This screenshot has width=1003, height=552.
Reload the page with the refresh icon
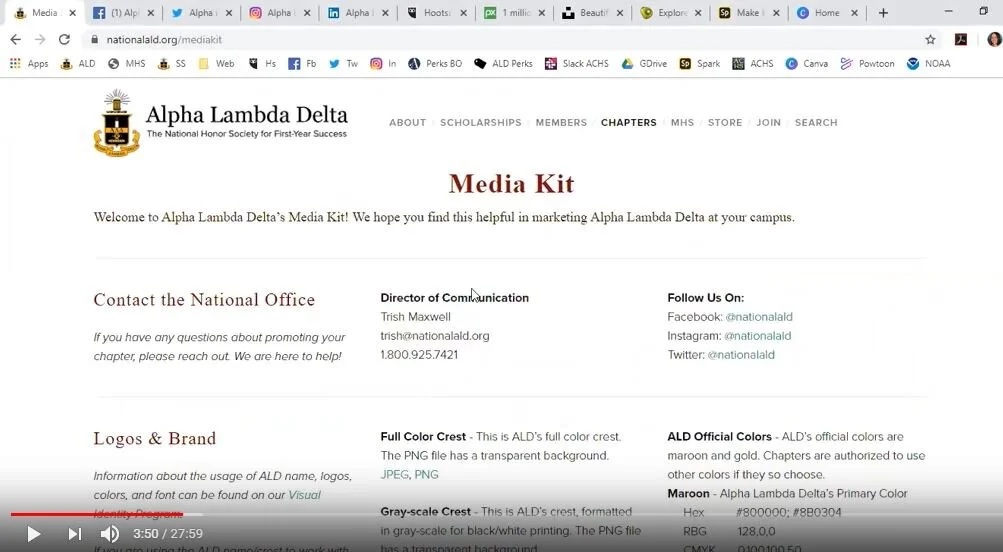[x=64, y=40]
